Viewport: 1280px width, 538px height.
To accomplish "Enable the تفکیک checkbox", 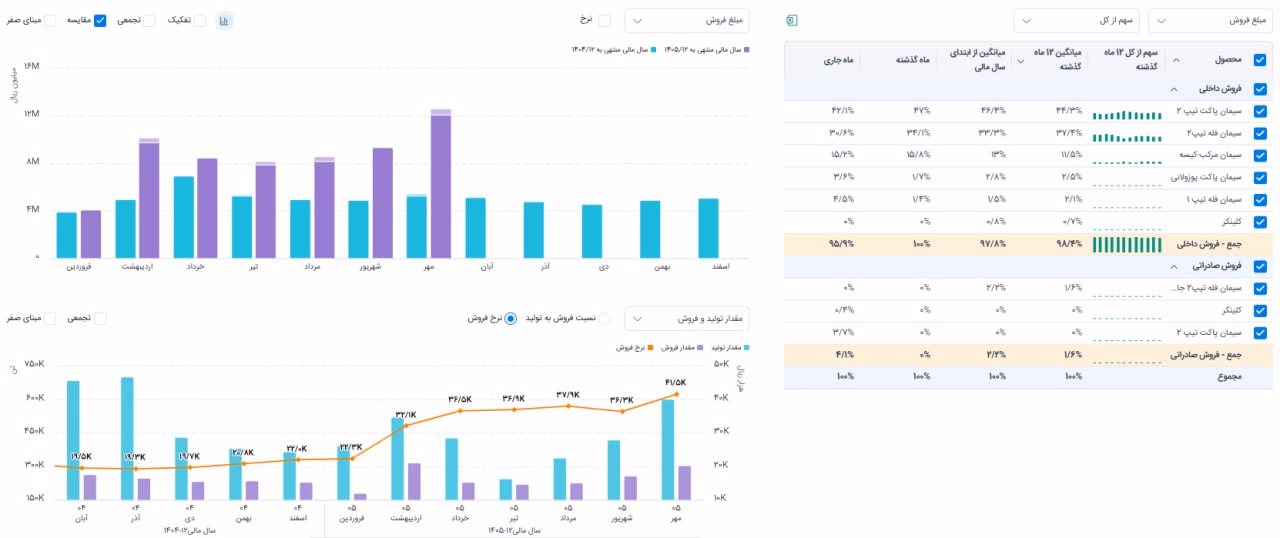I will click(200, 20).
